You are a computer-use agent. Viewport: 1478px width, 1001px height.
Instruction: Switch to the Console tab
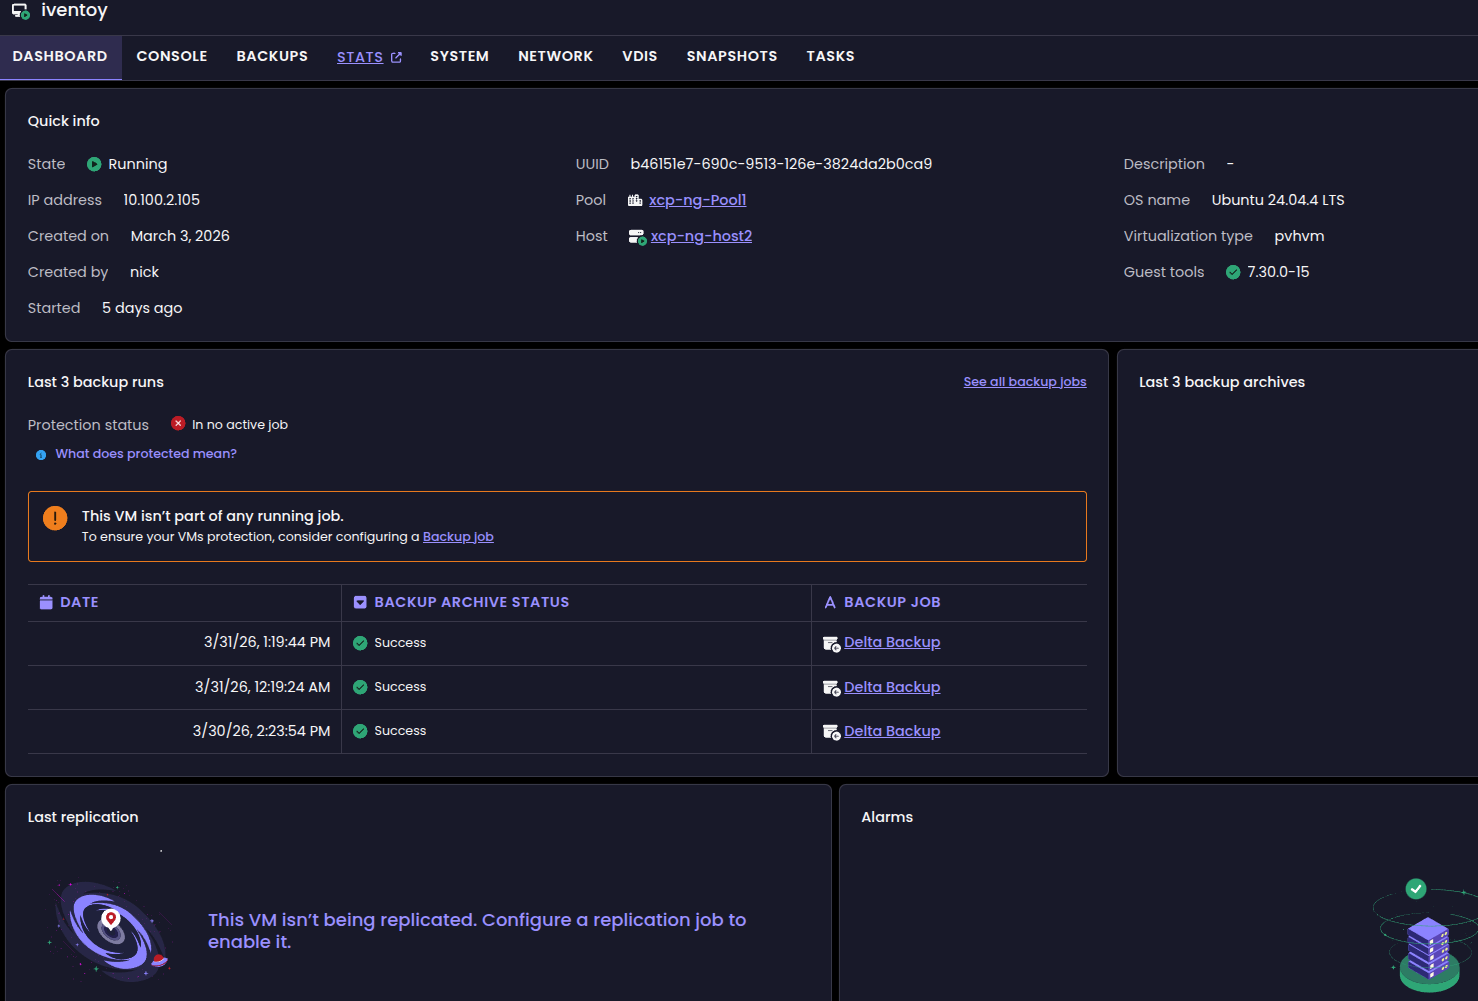point(172,57)
